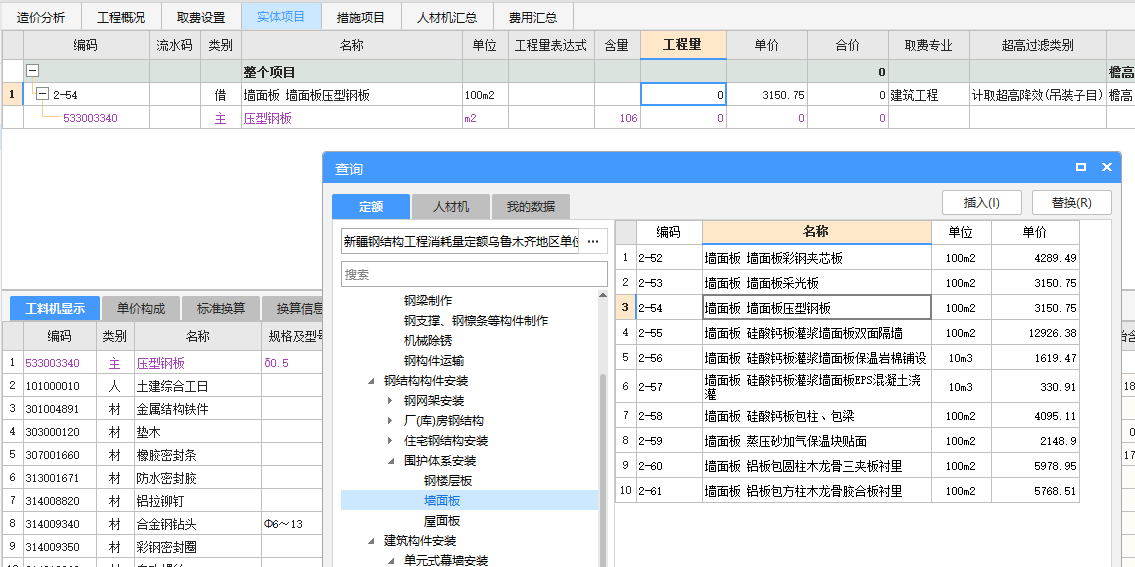The height and width of the screenshot is (567, 1135).
Task: Click the 插入(I) button
Action: [982, 203]
